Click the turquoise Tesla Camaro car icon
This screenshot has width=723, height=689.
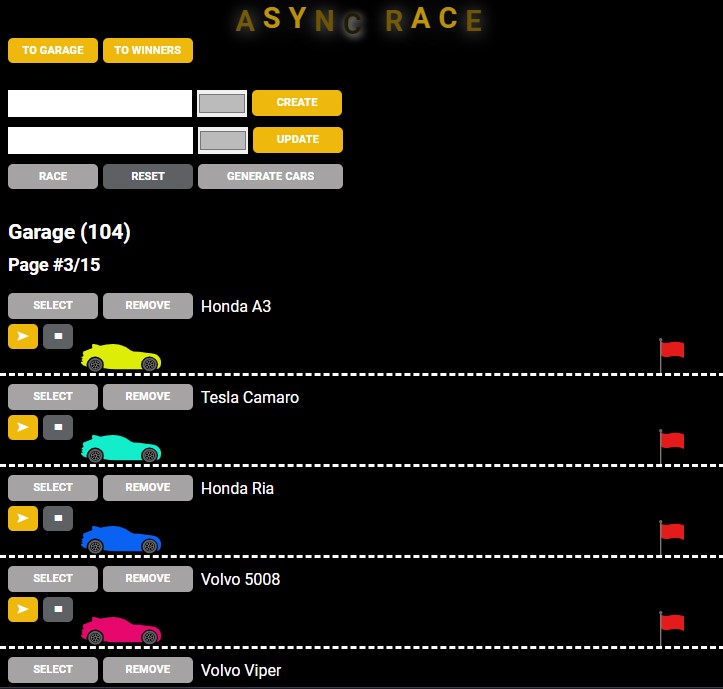[x=121, y=448]
